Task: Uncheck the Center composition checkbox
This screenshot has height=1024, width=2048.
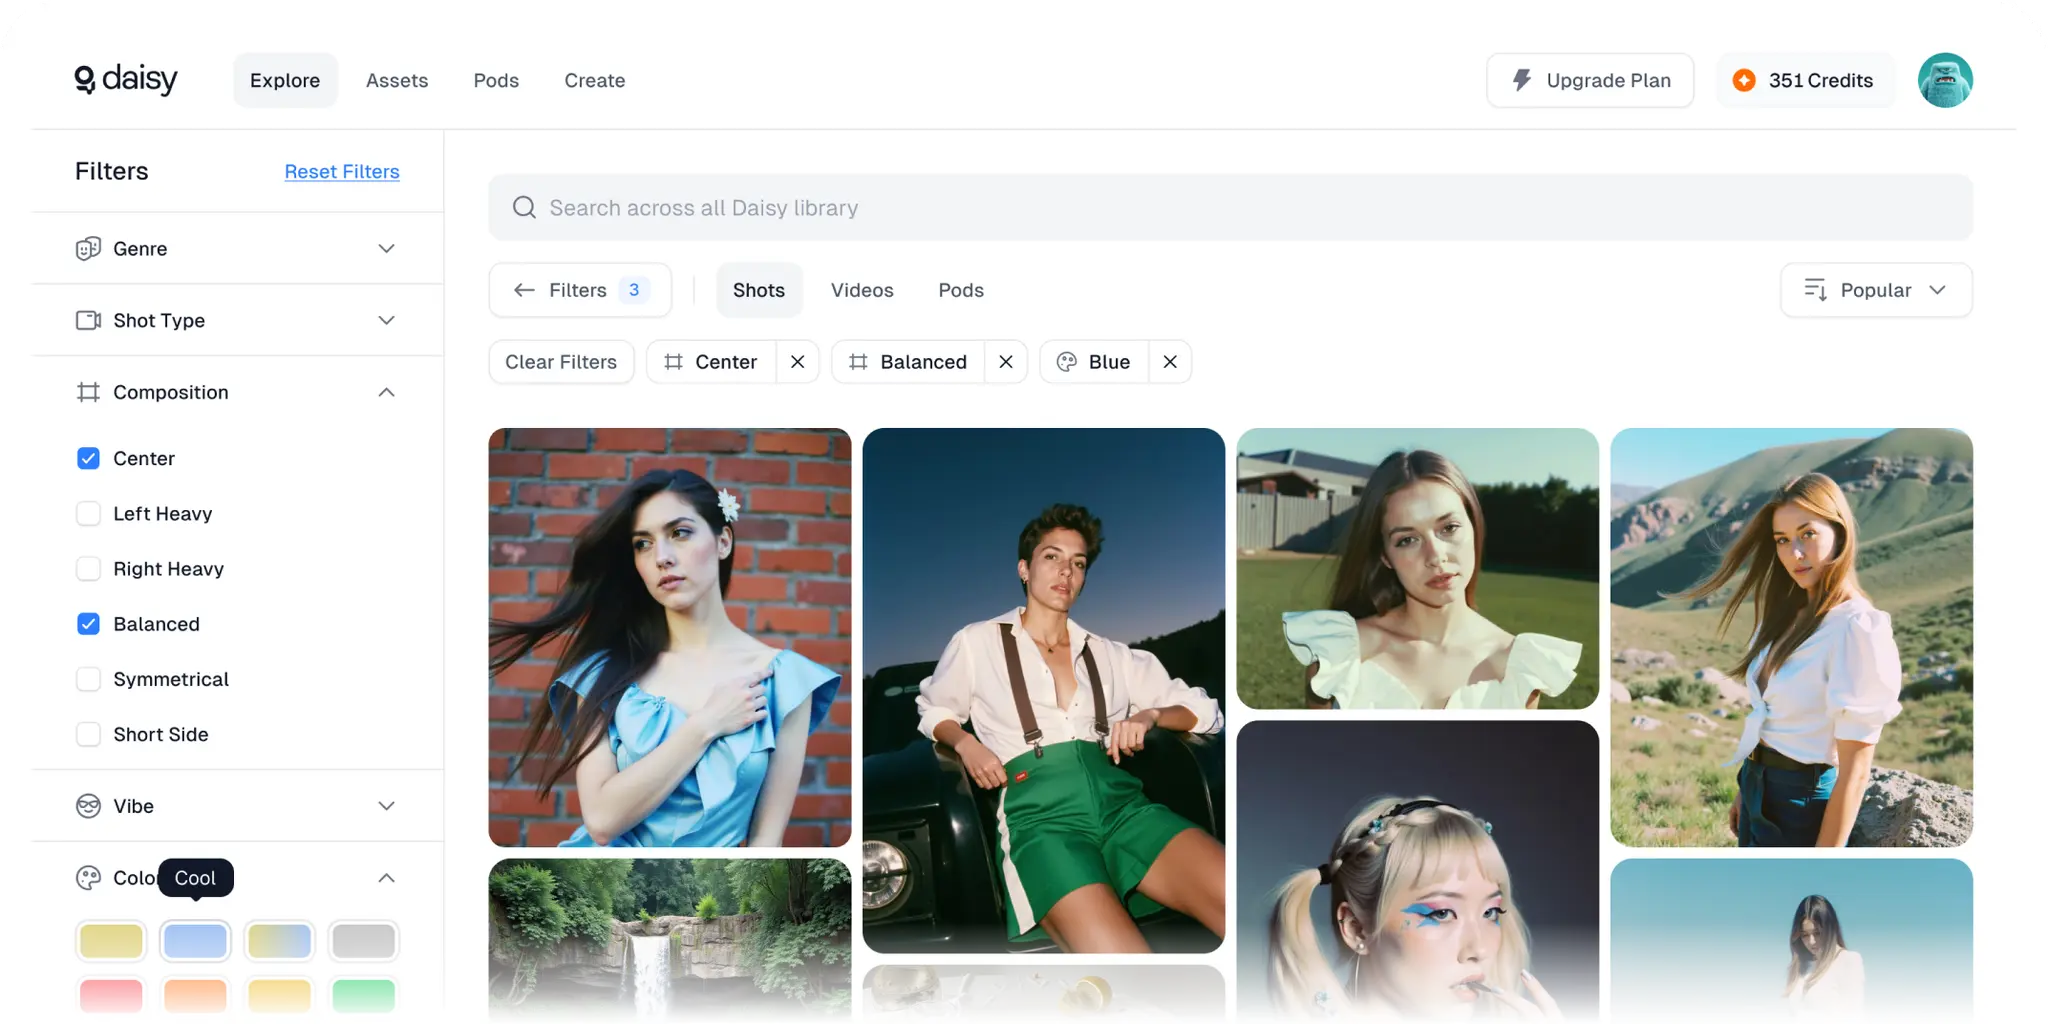Action: click(x=89, y=458)
